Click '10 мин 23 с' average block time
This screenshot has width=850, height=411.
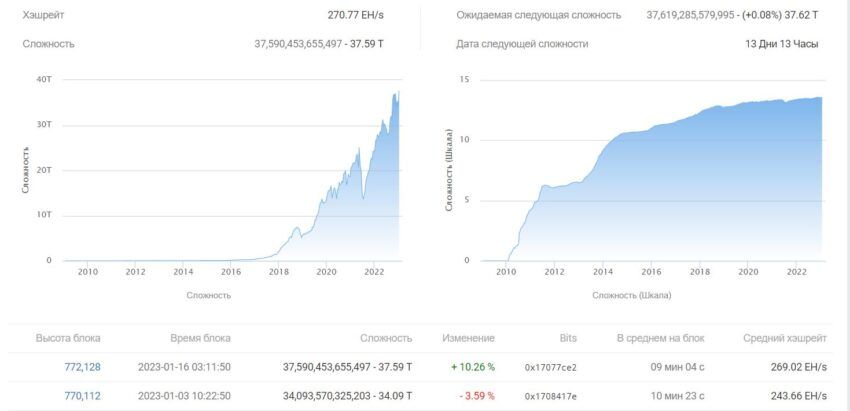pos(678,396)
